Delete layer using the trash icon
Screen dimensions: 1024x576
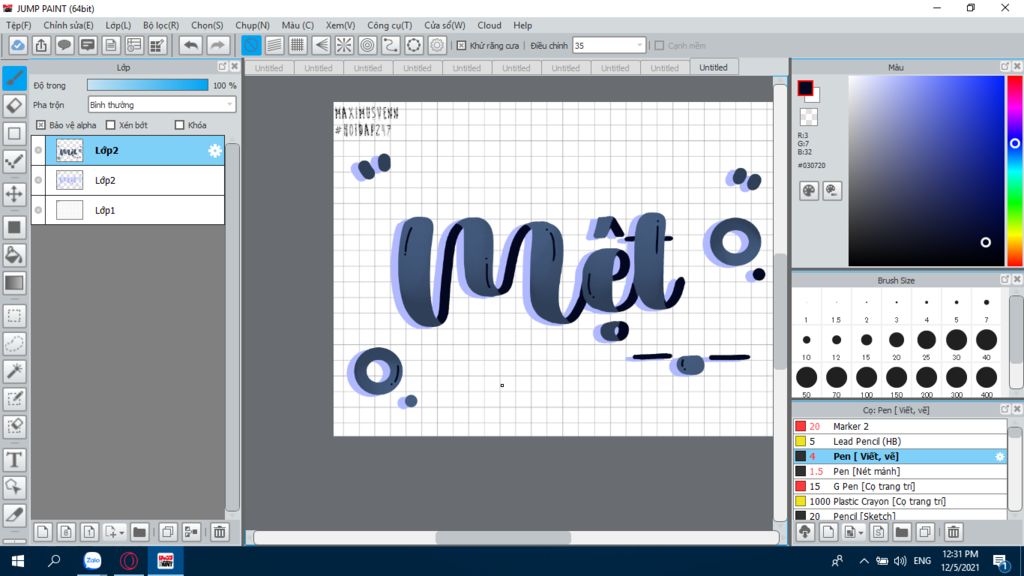point(220,532)
